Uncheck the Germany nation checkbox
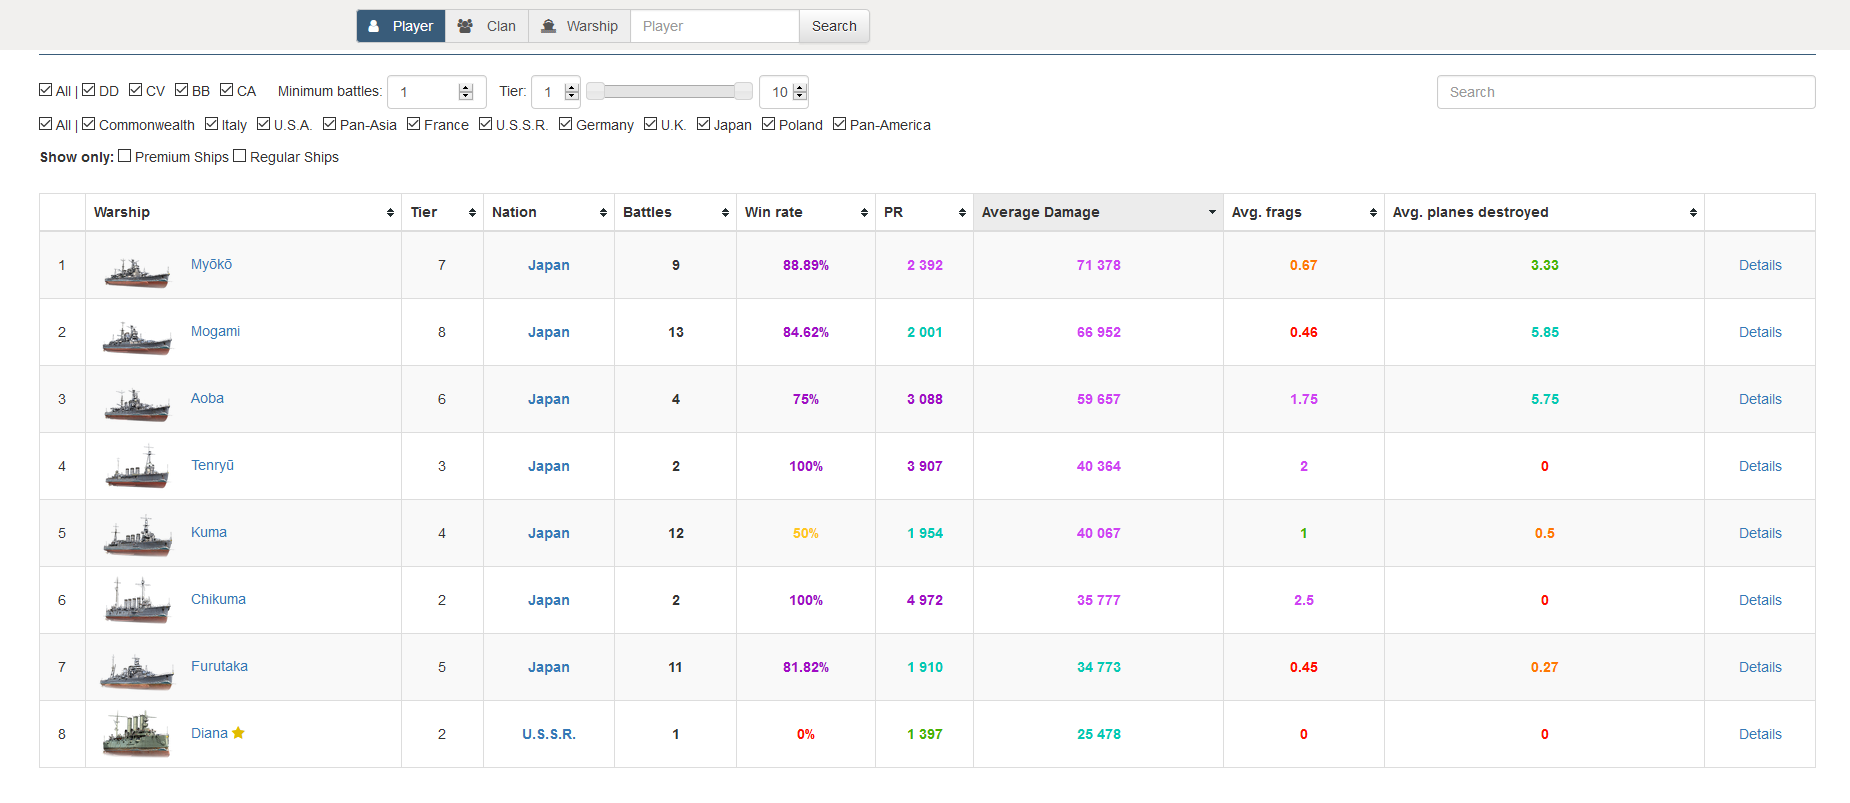This screenshot has height=803, width=1850. (565, 124)
